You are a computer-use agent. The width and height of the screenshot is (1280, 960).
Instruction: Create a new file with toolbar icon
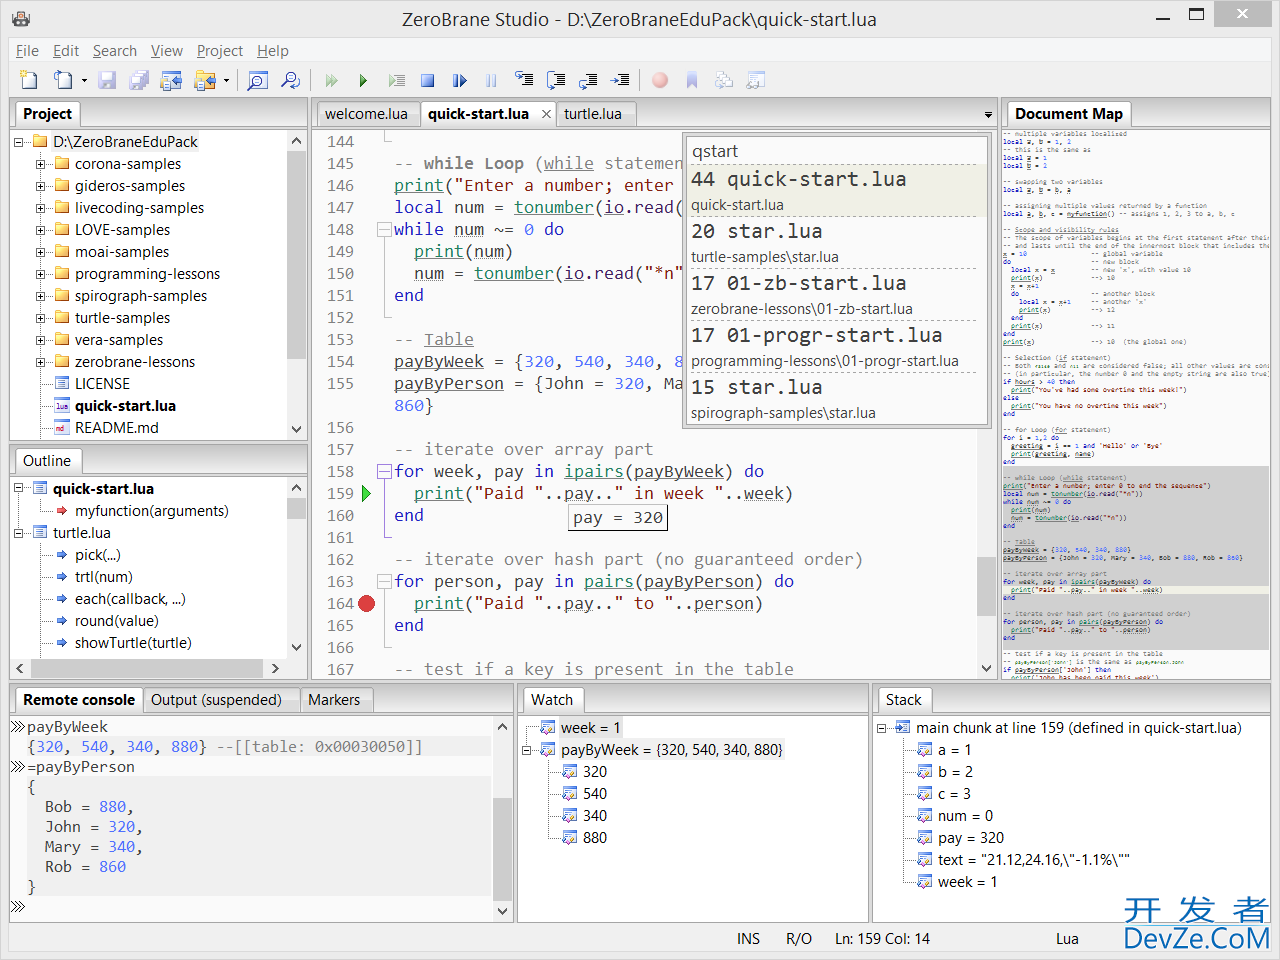[x=28, y=80]
